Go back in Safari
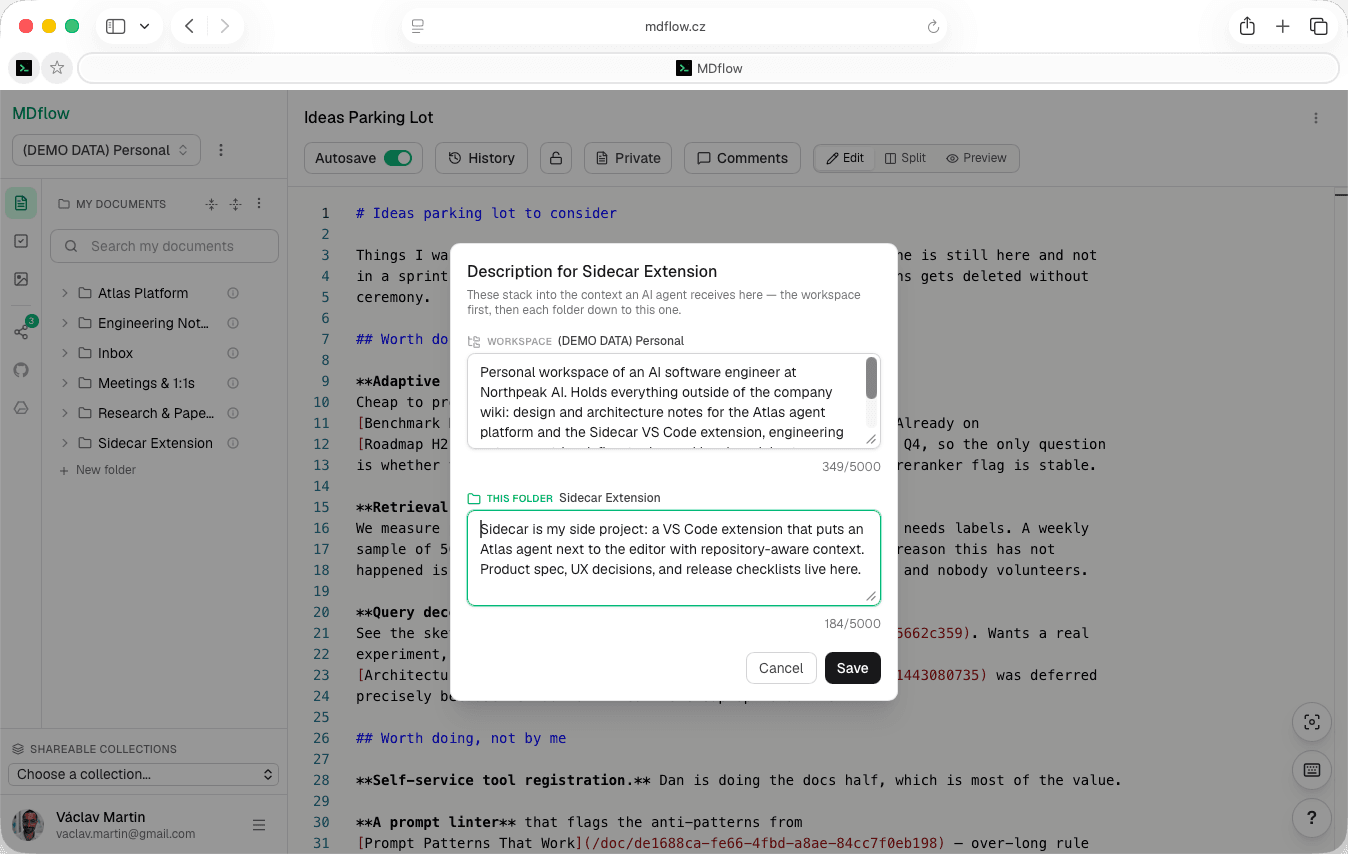This screenshot has height=854, width=1348. tap(189, 27)
